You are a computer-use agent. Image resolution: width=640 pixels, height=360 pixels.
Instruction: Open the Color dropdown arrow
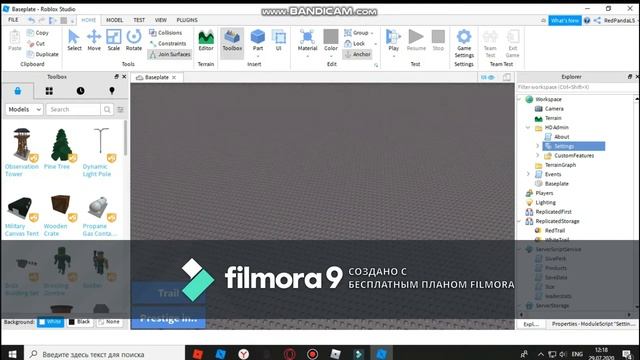coord(331,56)
